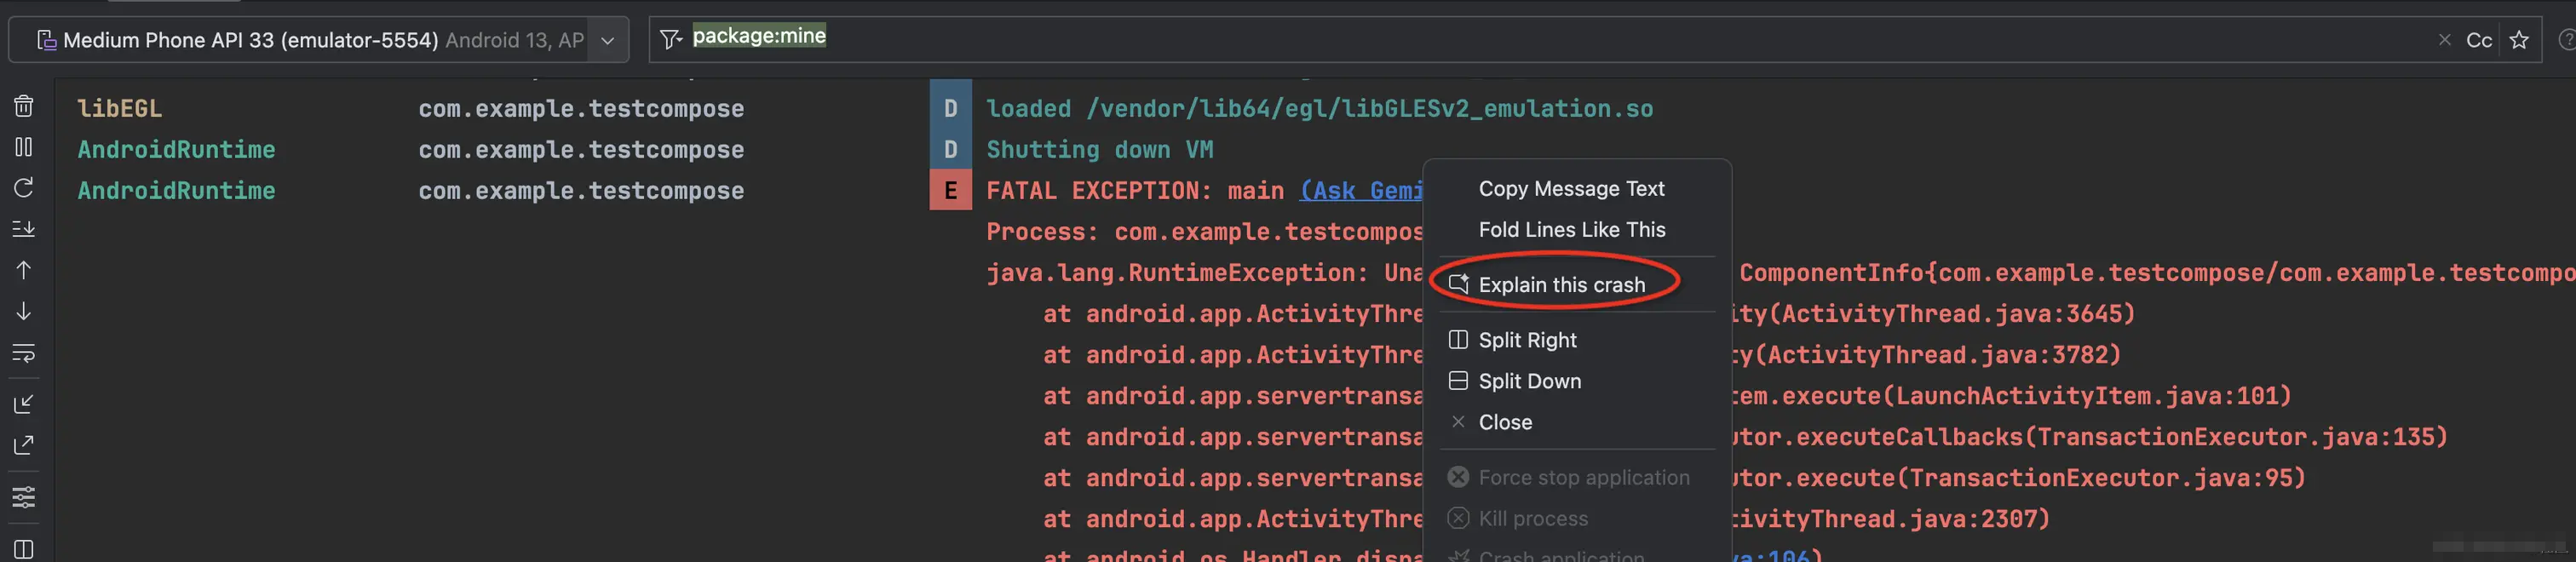Select the libEGL tag text
The height and width of the screenshot is (562, 2576).
(120, 109)
